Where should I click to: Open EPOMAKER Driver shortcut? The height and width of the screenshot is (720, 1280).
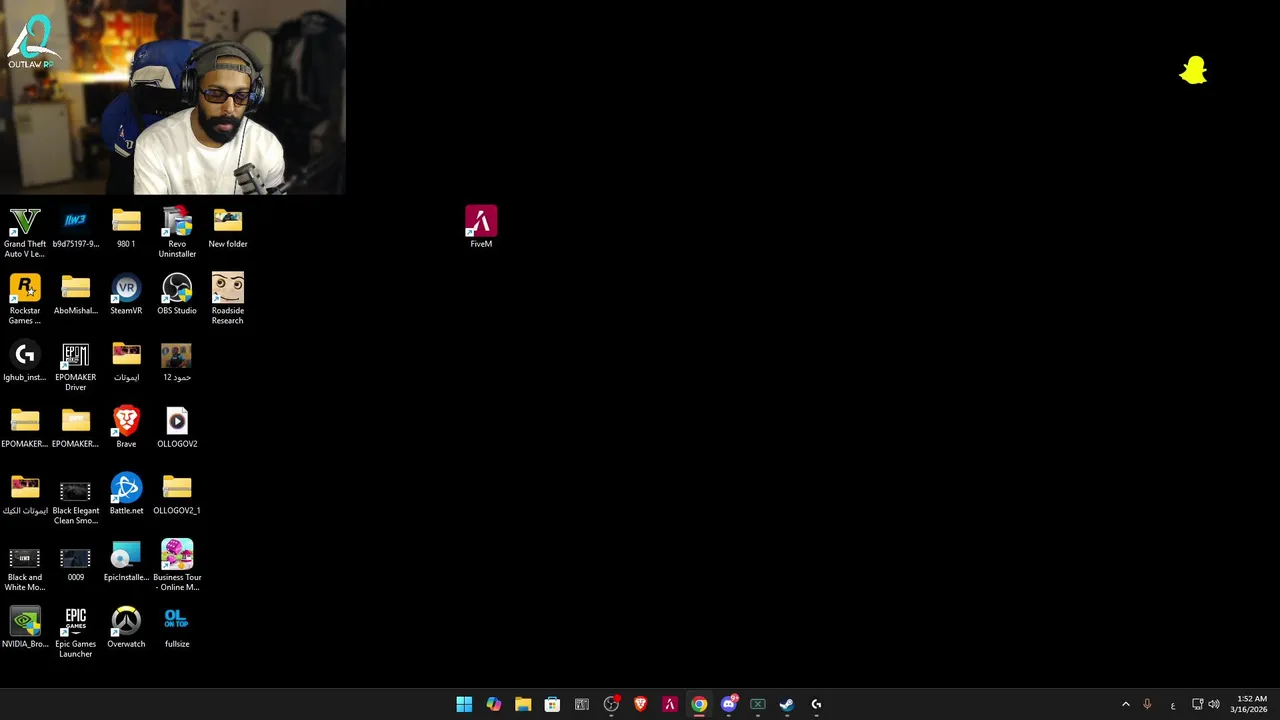click(76, 366)
